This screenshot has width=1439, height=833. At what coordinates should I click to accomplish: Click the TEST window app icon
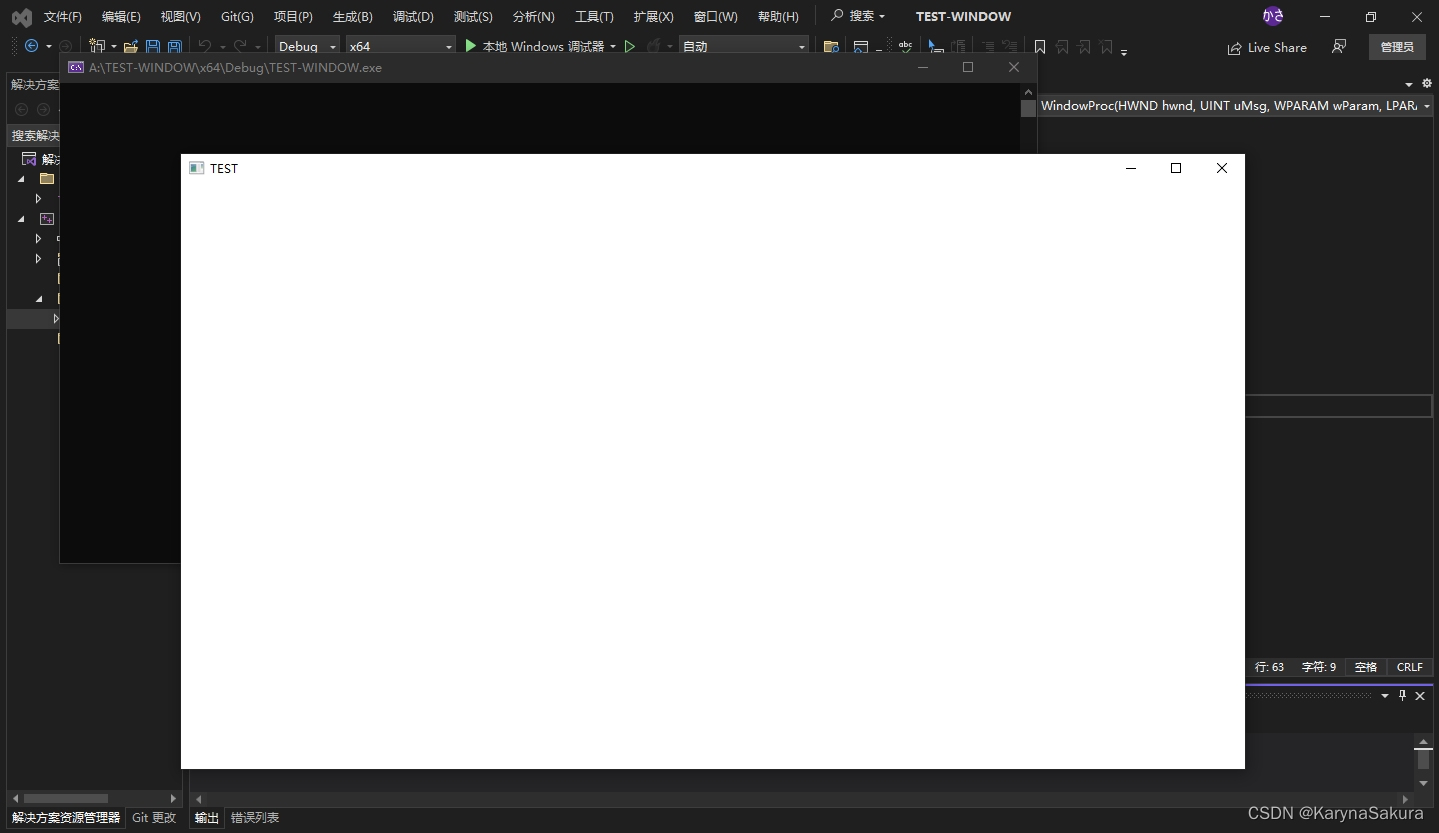(197, 168)
